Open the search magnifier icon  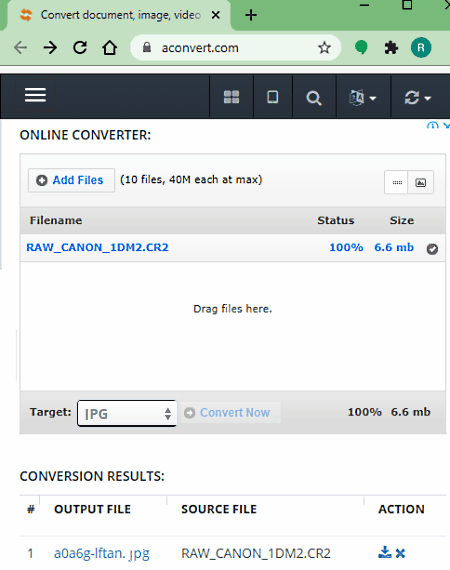pyautogui.click(x=314, y=98)
